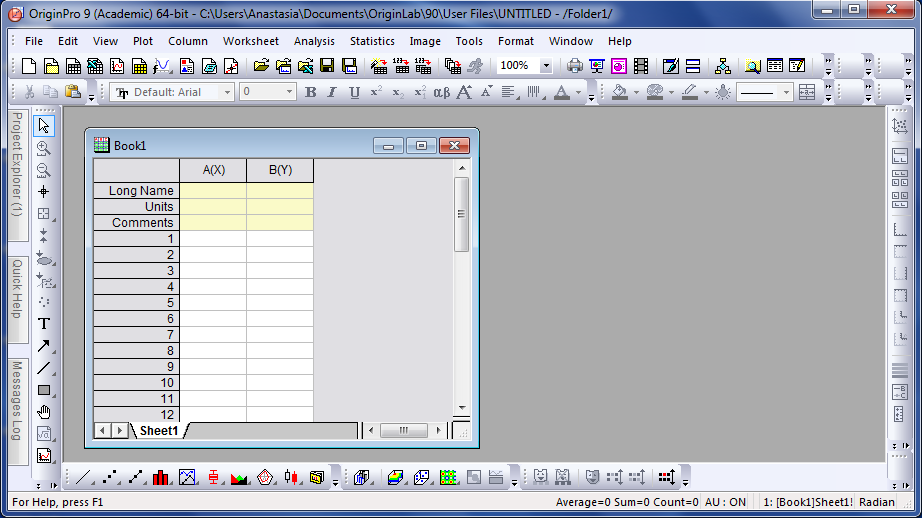This screenshot has height=518, width=922.
Task: Create a new notes window
Action: point(209,66)
